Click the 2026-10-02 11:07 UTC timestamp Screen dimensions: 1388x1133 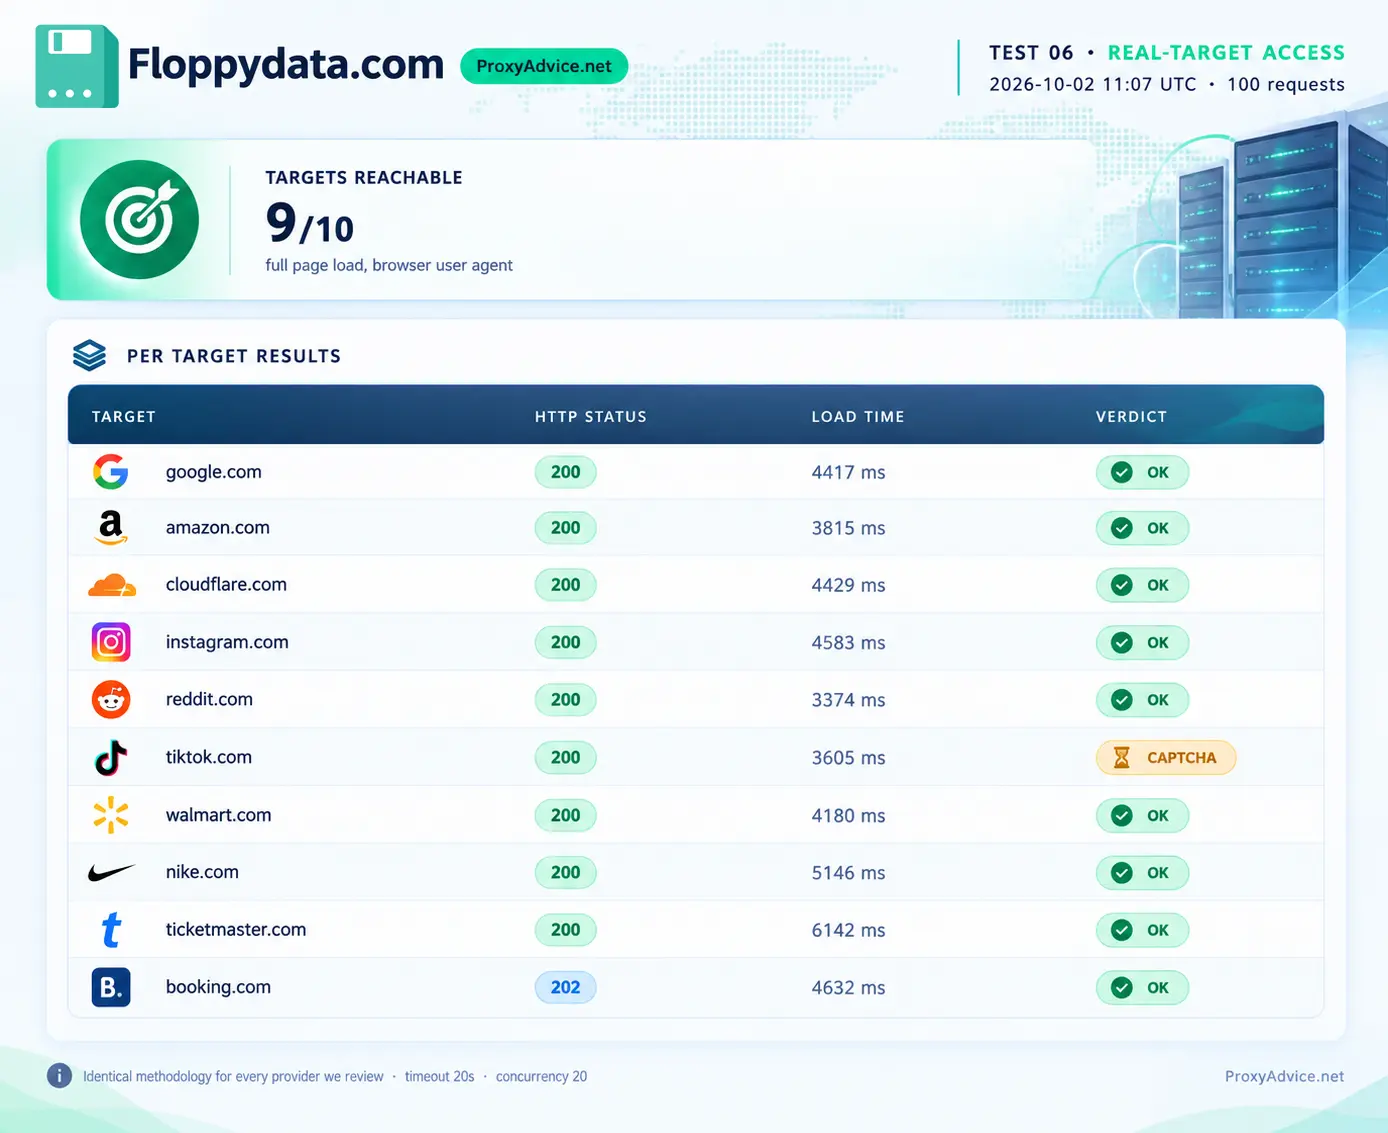click(1093, 84)
